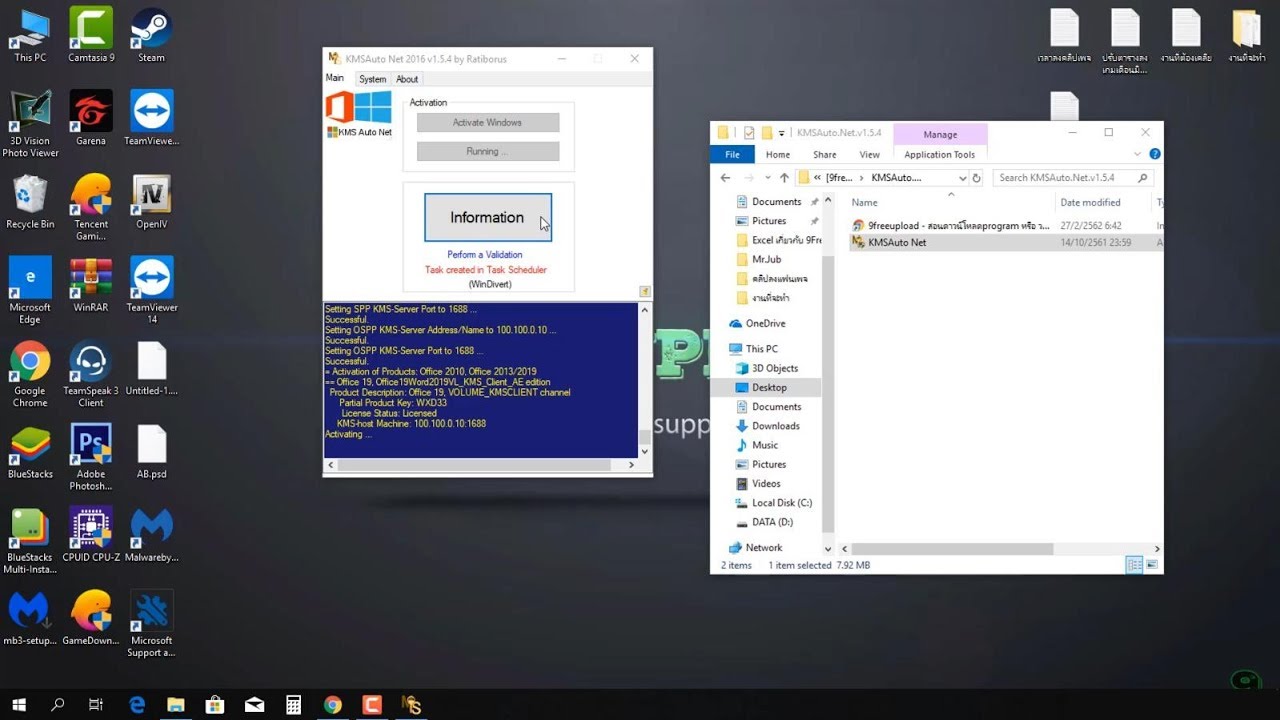
Task: Select the Garena desktop shortcut
Action: pyautogui.click(x=91, y=119)
